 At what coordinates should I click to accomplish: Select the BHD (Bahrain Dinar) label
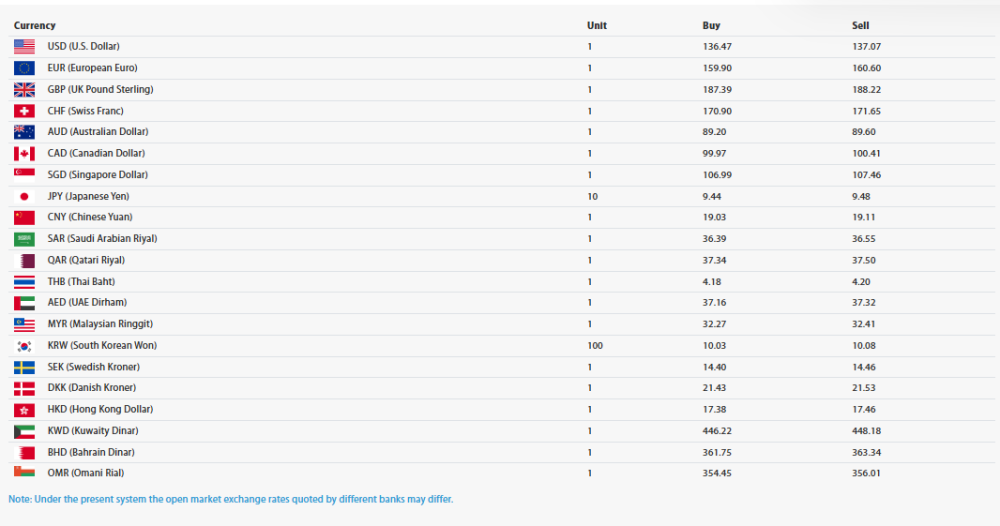coord(91,452)
